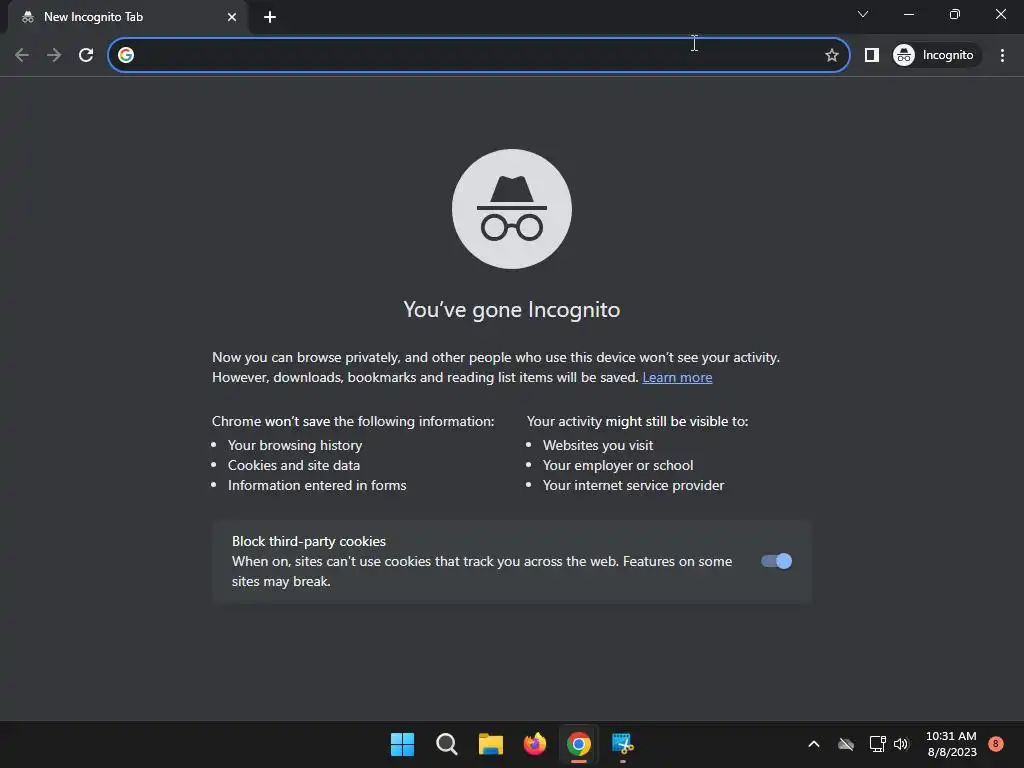
Task: Click the back navigation arrow
Action: (x=22, y=55)
